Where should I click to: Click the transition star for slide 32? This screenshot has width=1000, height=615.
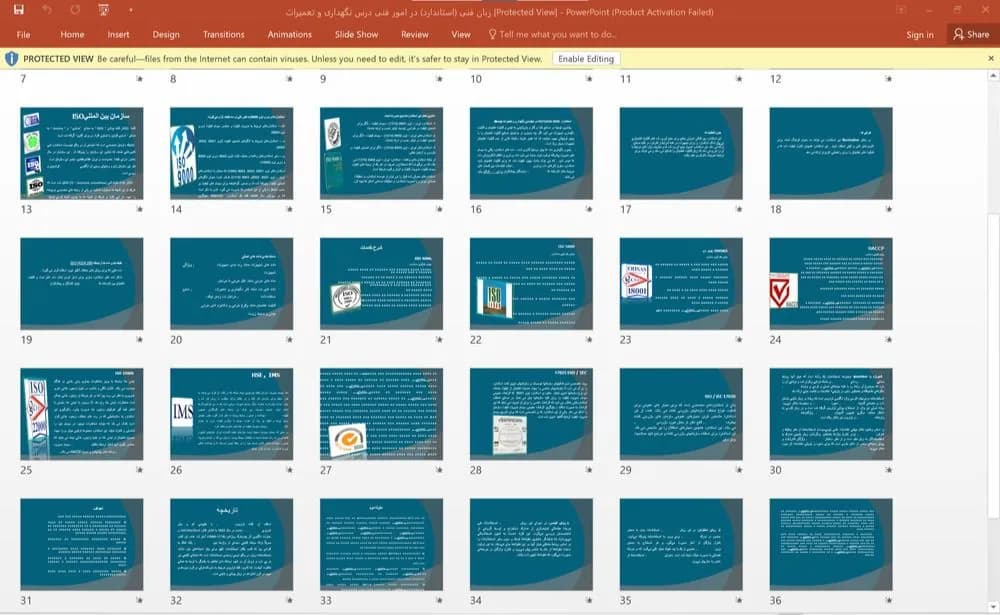coord(289,600)
